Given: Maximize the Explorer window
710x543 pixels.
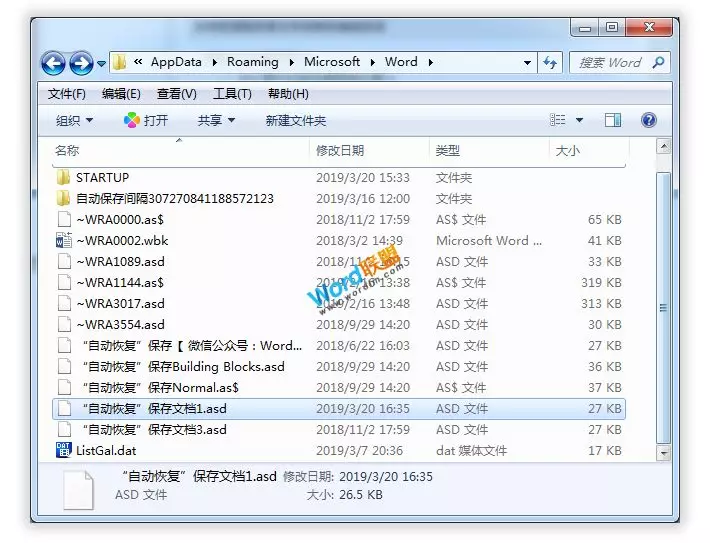Looking at the screenshot, I should (x=612, y=28).
